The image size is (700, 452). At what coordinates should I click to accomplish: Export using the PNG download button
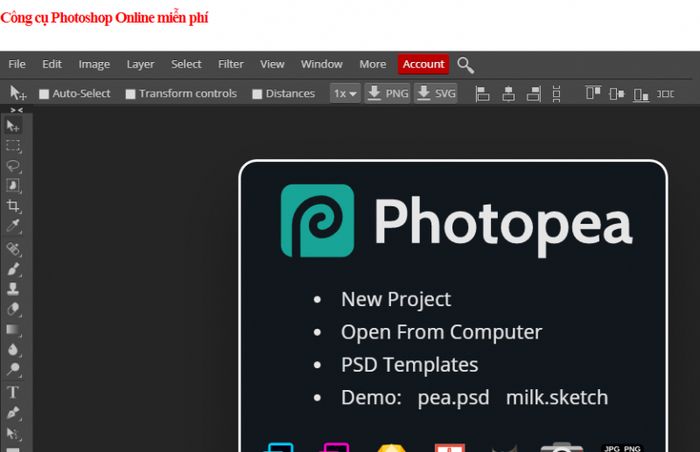[388, 93]
